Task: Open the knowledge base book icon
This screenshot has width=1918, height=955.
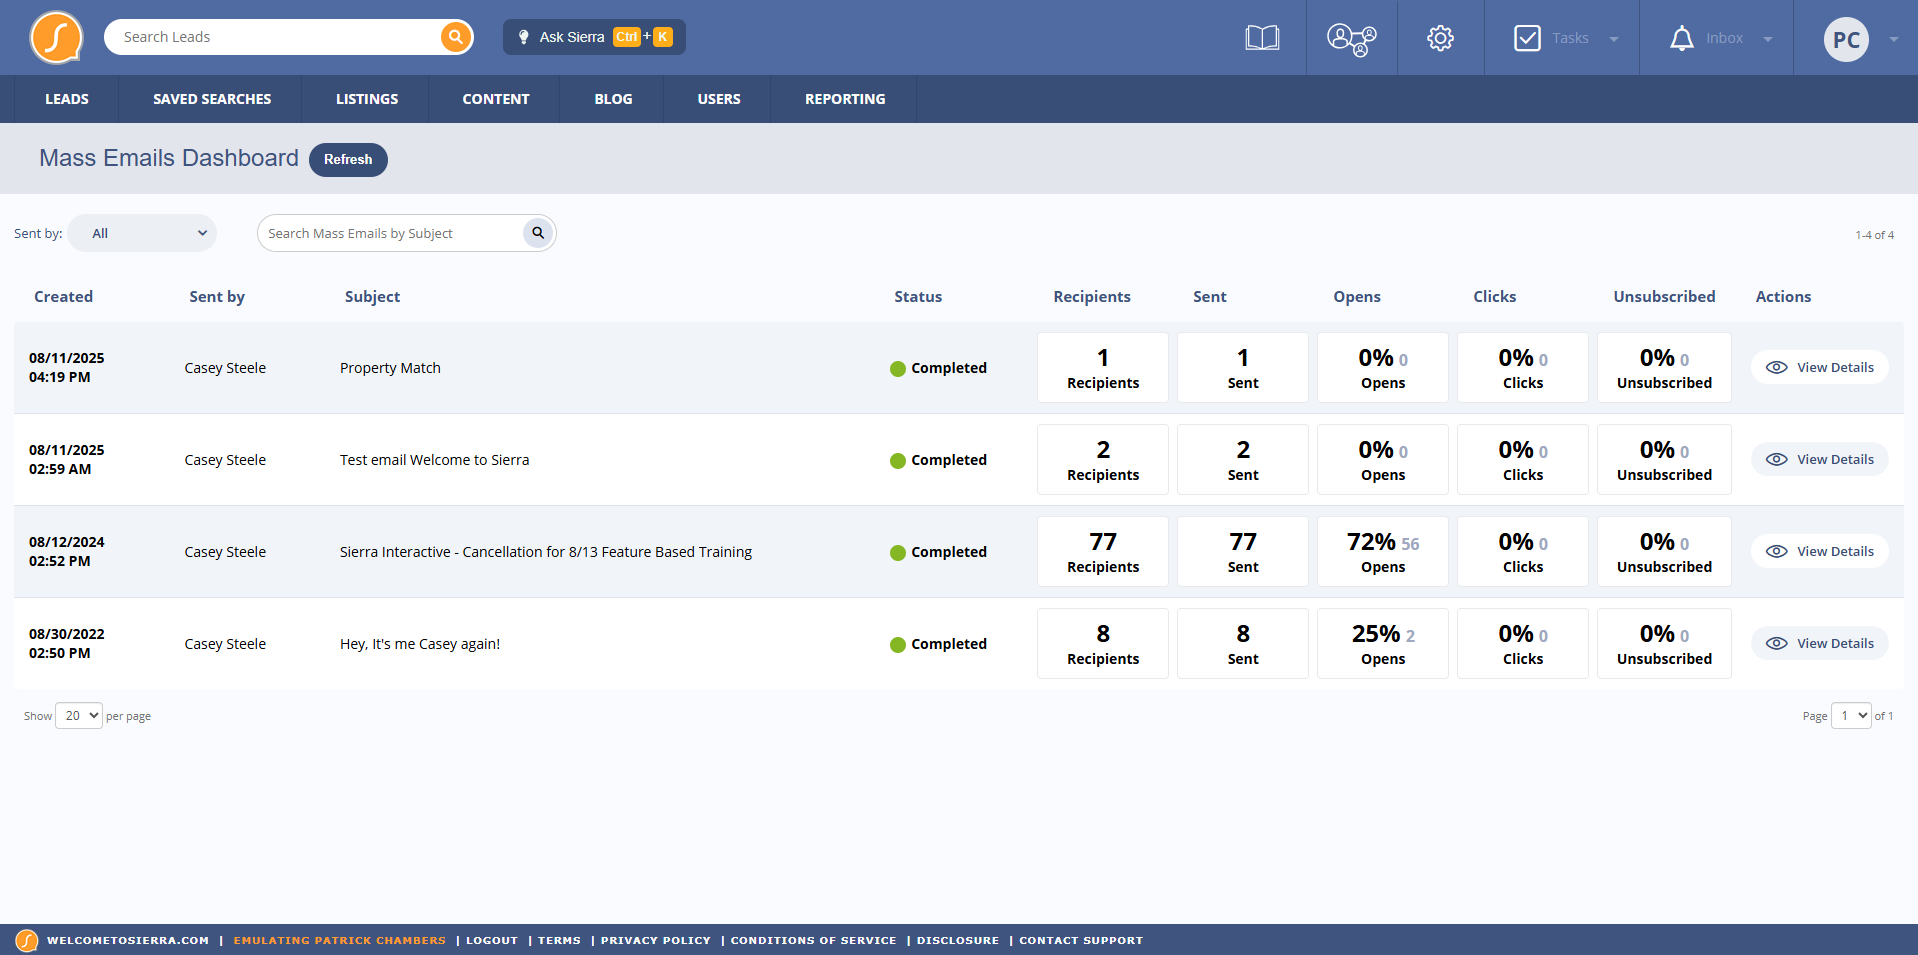Action: (1262, 38)
